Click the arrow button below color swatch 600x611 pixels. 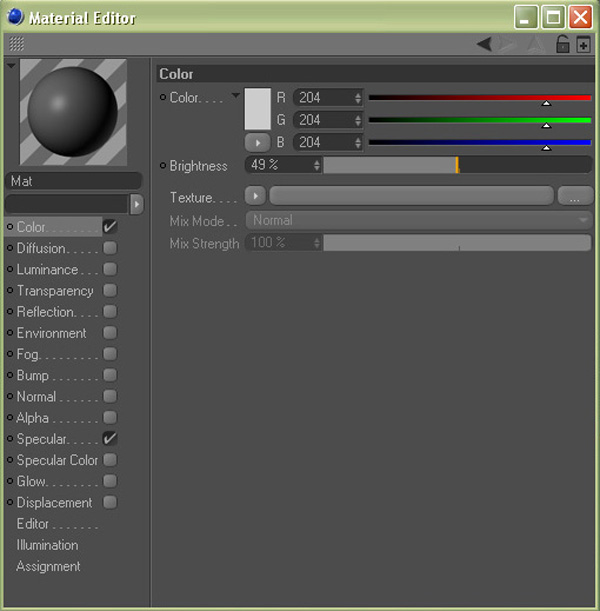(257, 142)
